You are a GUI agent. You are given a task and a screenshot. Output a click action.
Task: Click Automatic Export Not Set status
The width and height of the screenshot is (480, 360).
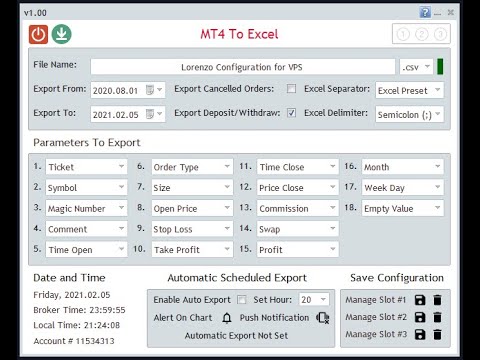[x=236, y=336]
